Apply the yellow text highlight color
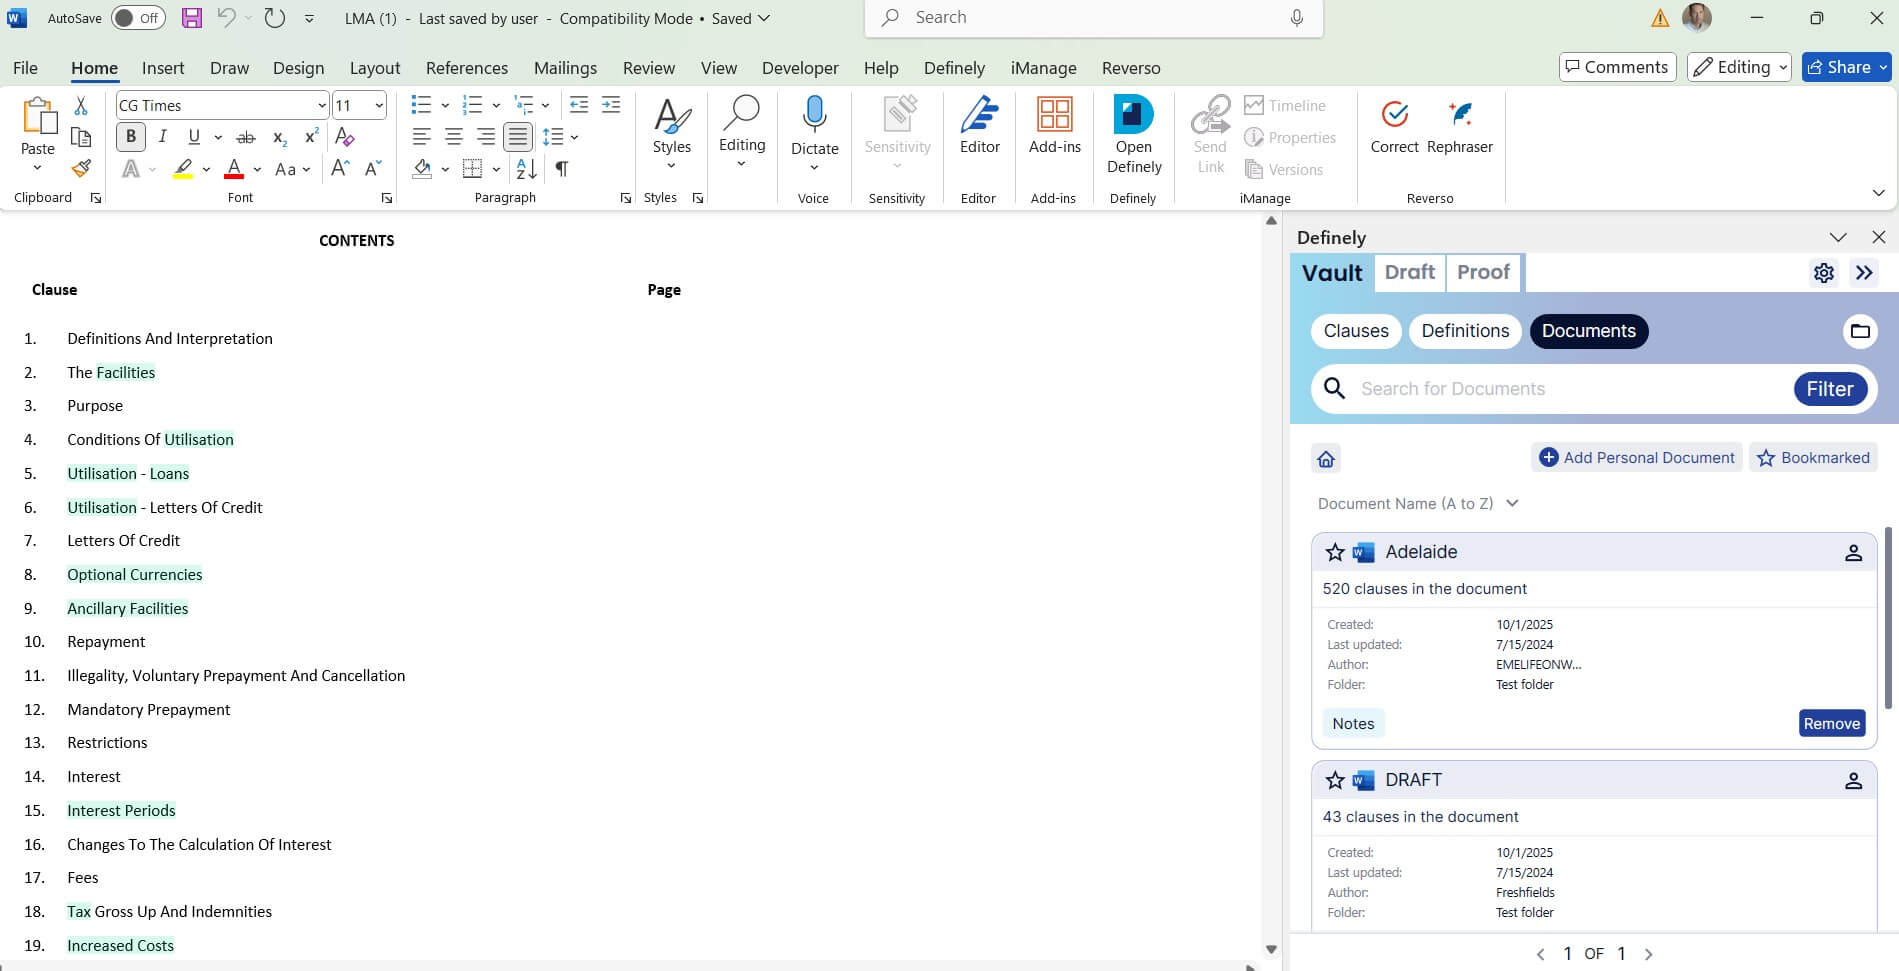Screen dimensions: 1899x971 pyautogui.click(x=183, y=169)
